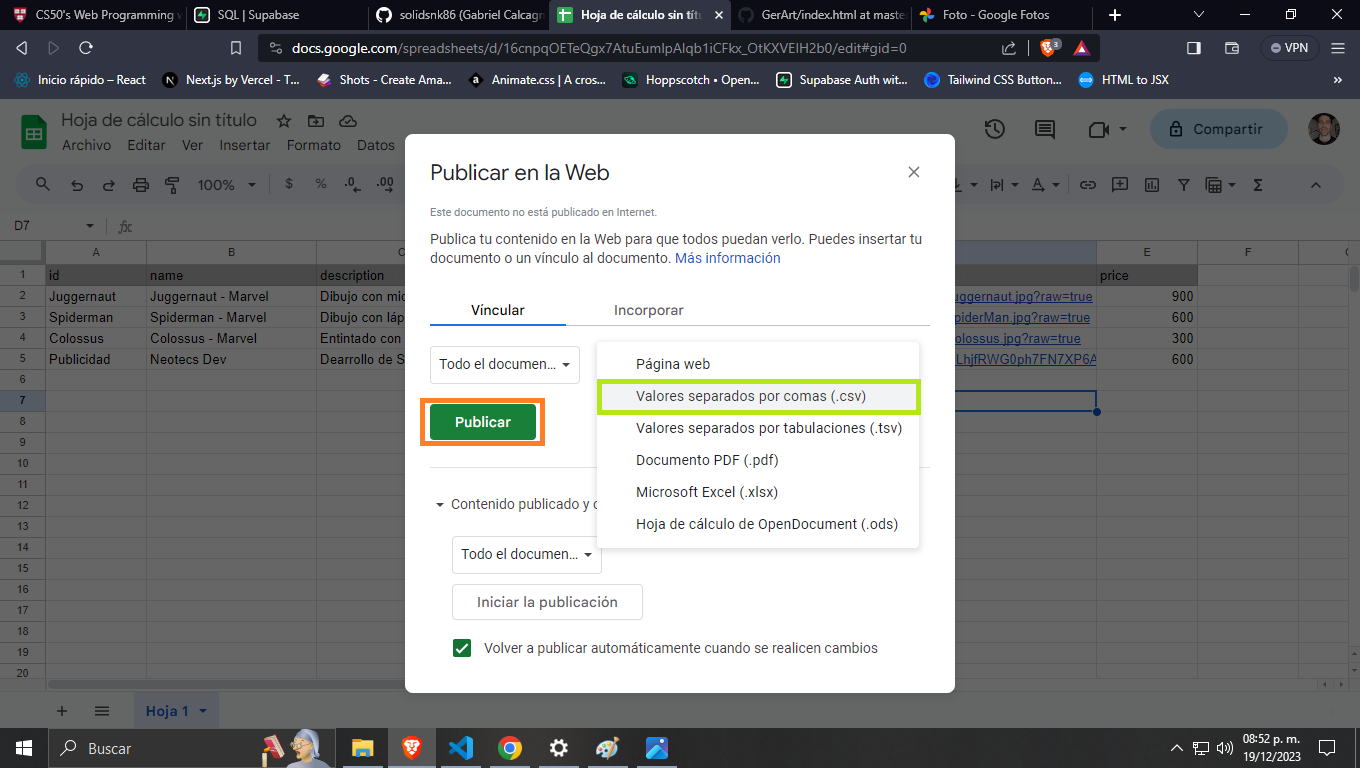
Task: Insert a link using the chain icon
Action: pos(1088,185)
